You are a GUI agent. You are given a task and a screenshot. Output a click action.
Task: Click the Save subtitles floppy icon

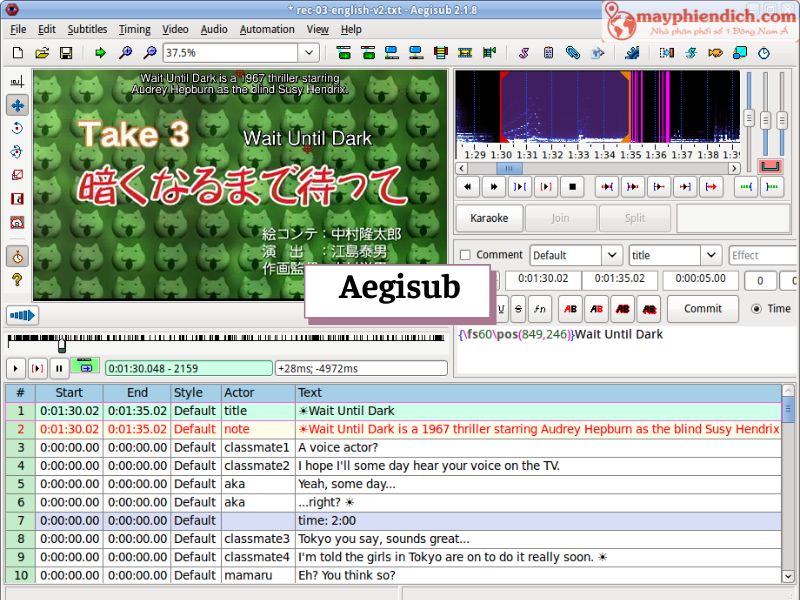click(x=66, y=53)
